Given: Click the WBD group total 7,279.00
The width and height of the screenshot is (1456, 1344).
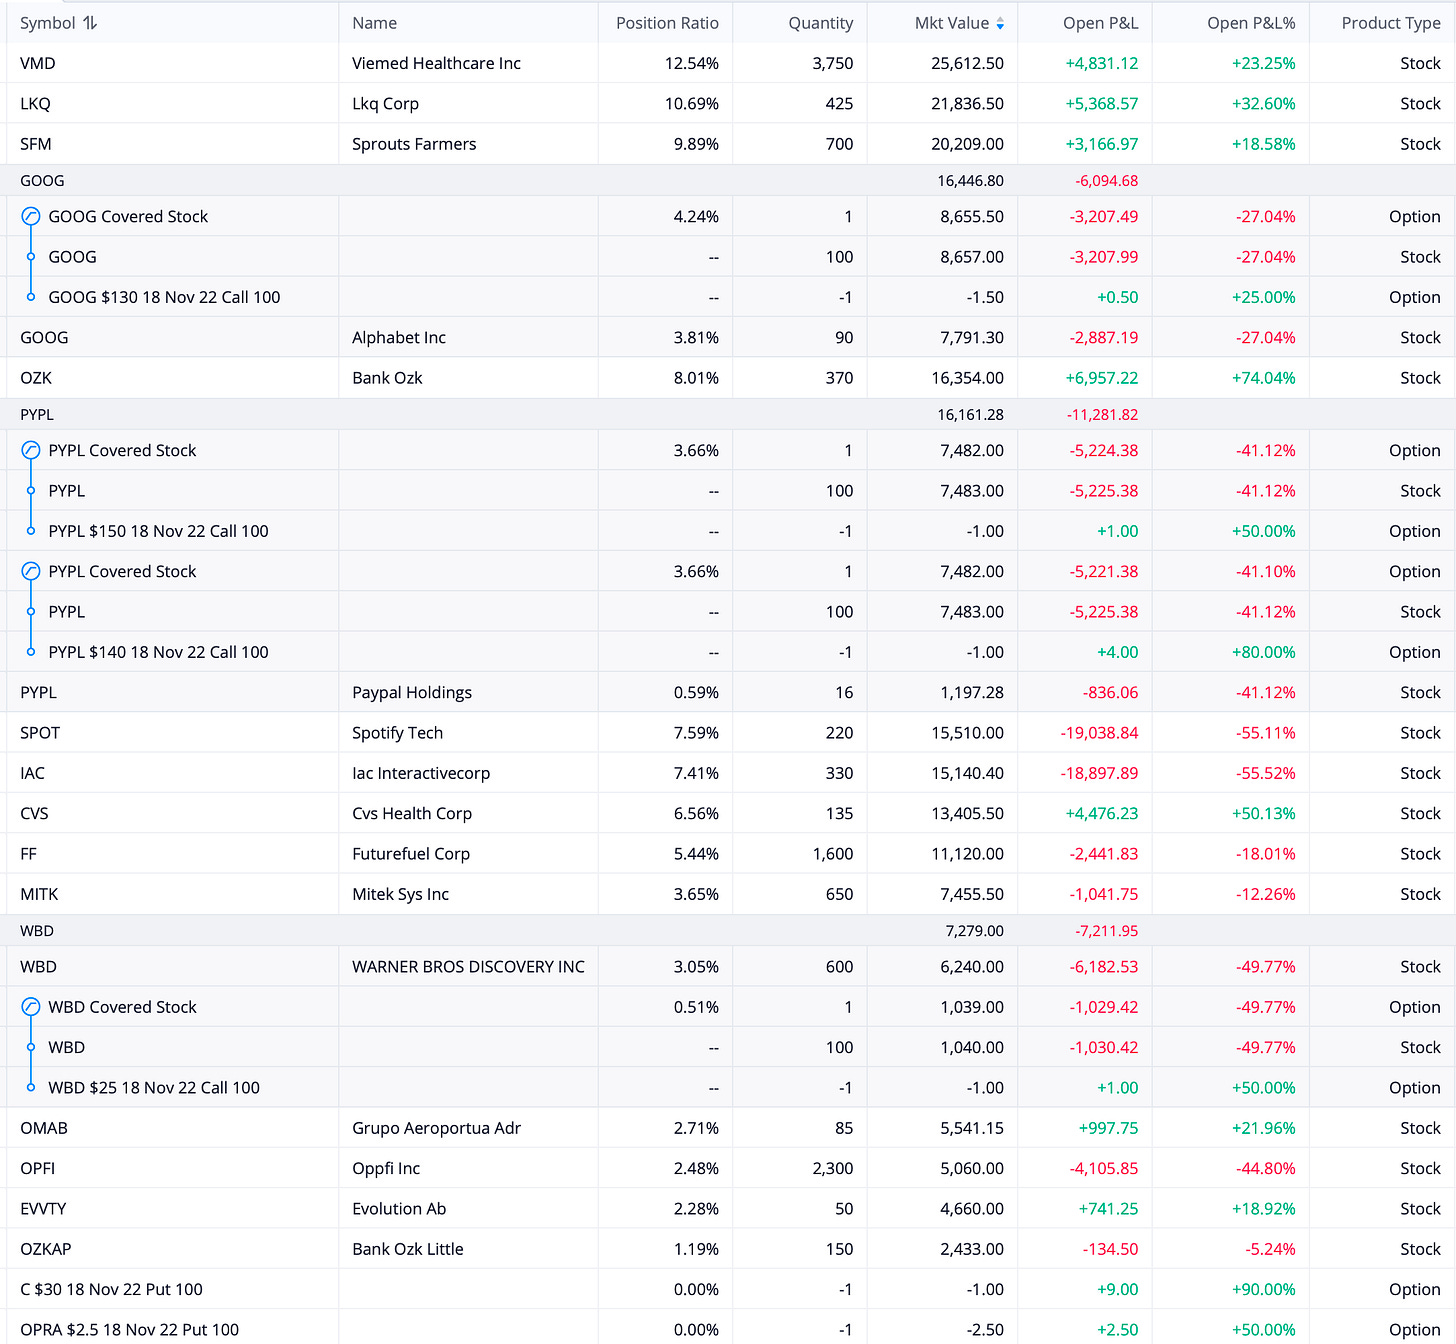Looking at the screenshot, I should 974,931.
